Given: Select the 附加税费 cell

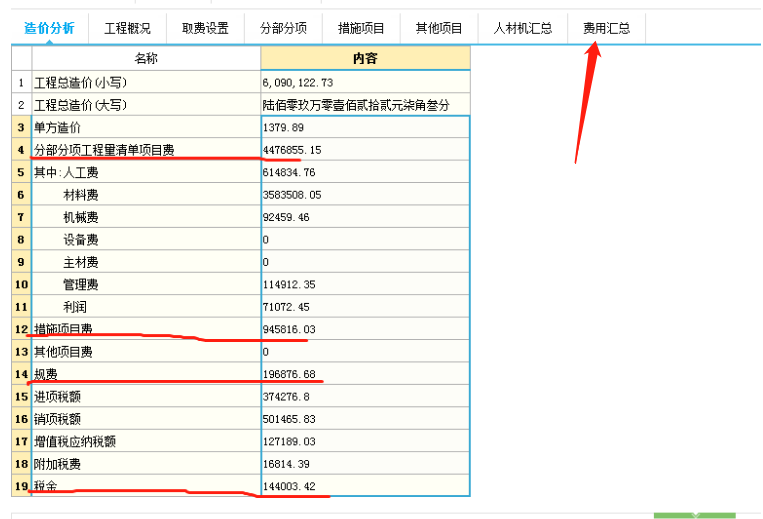Looking at the screenshot, I should click(x=146, y=464).
